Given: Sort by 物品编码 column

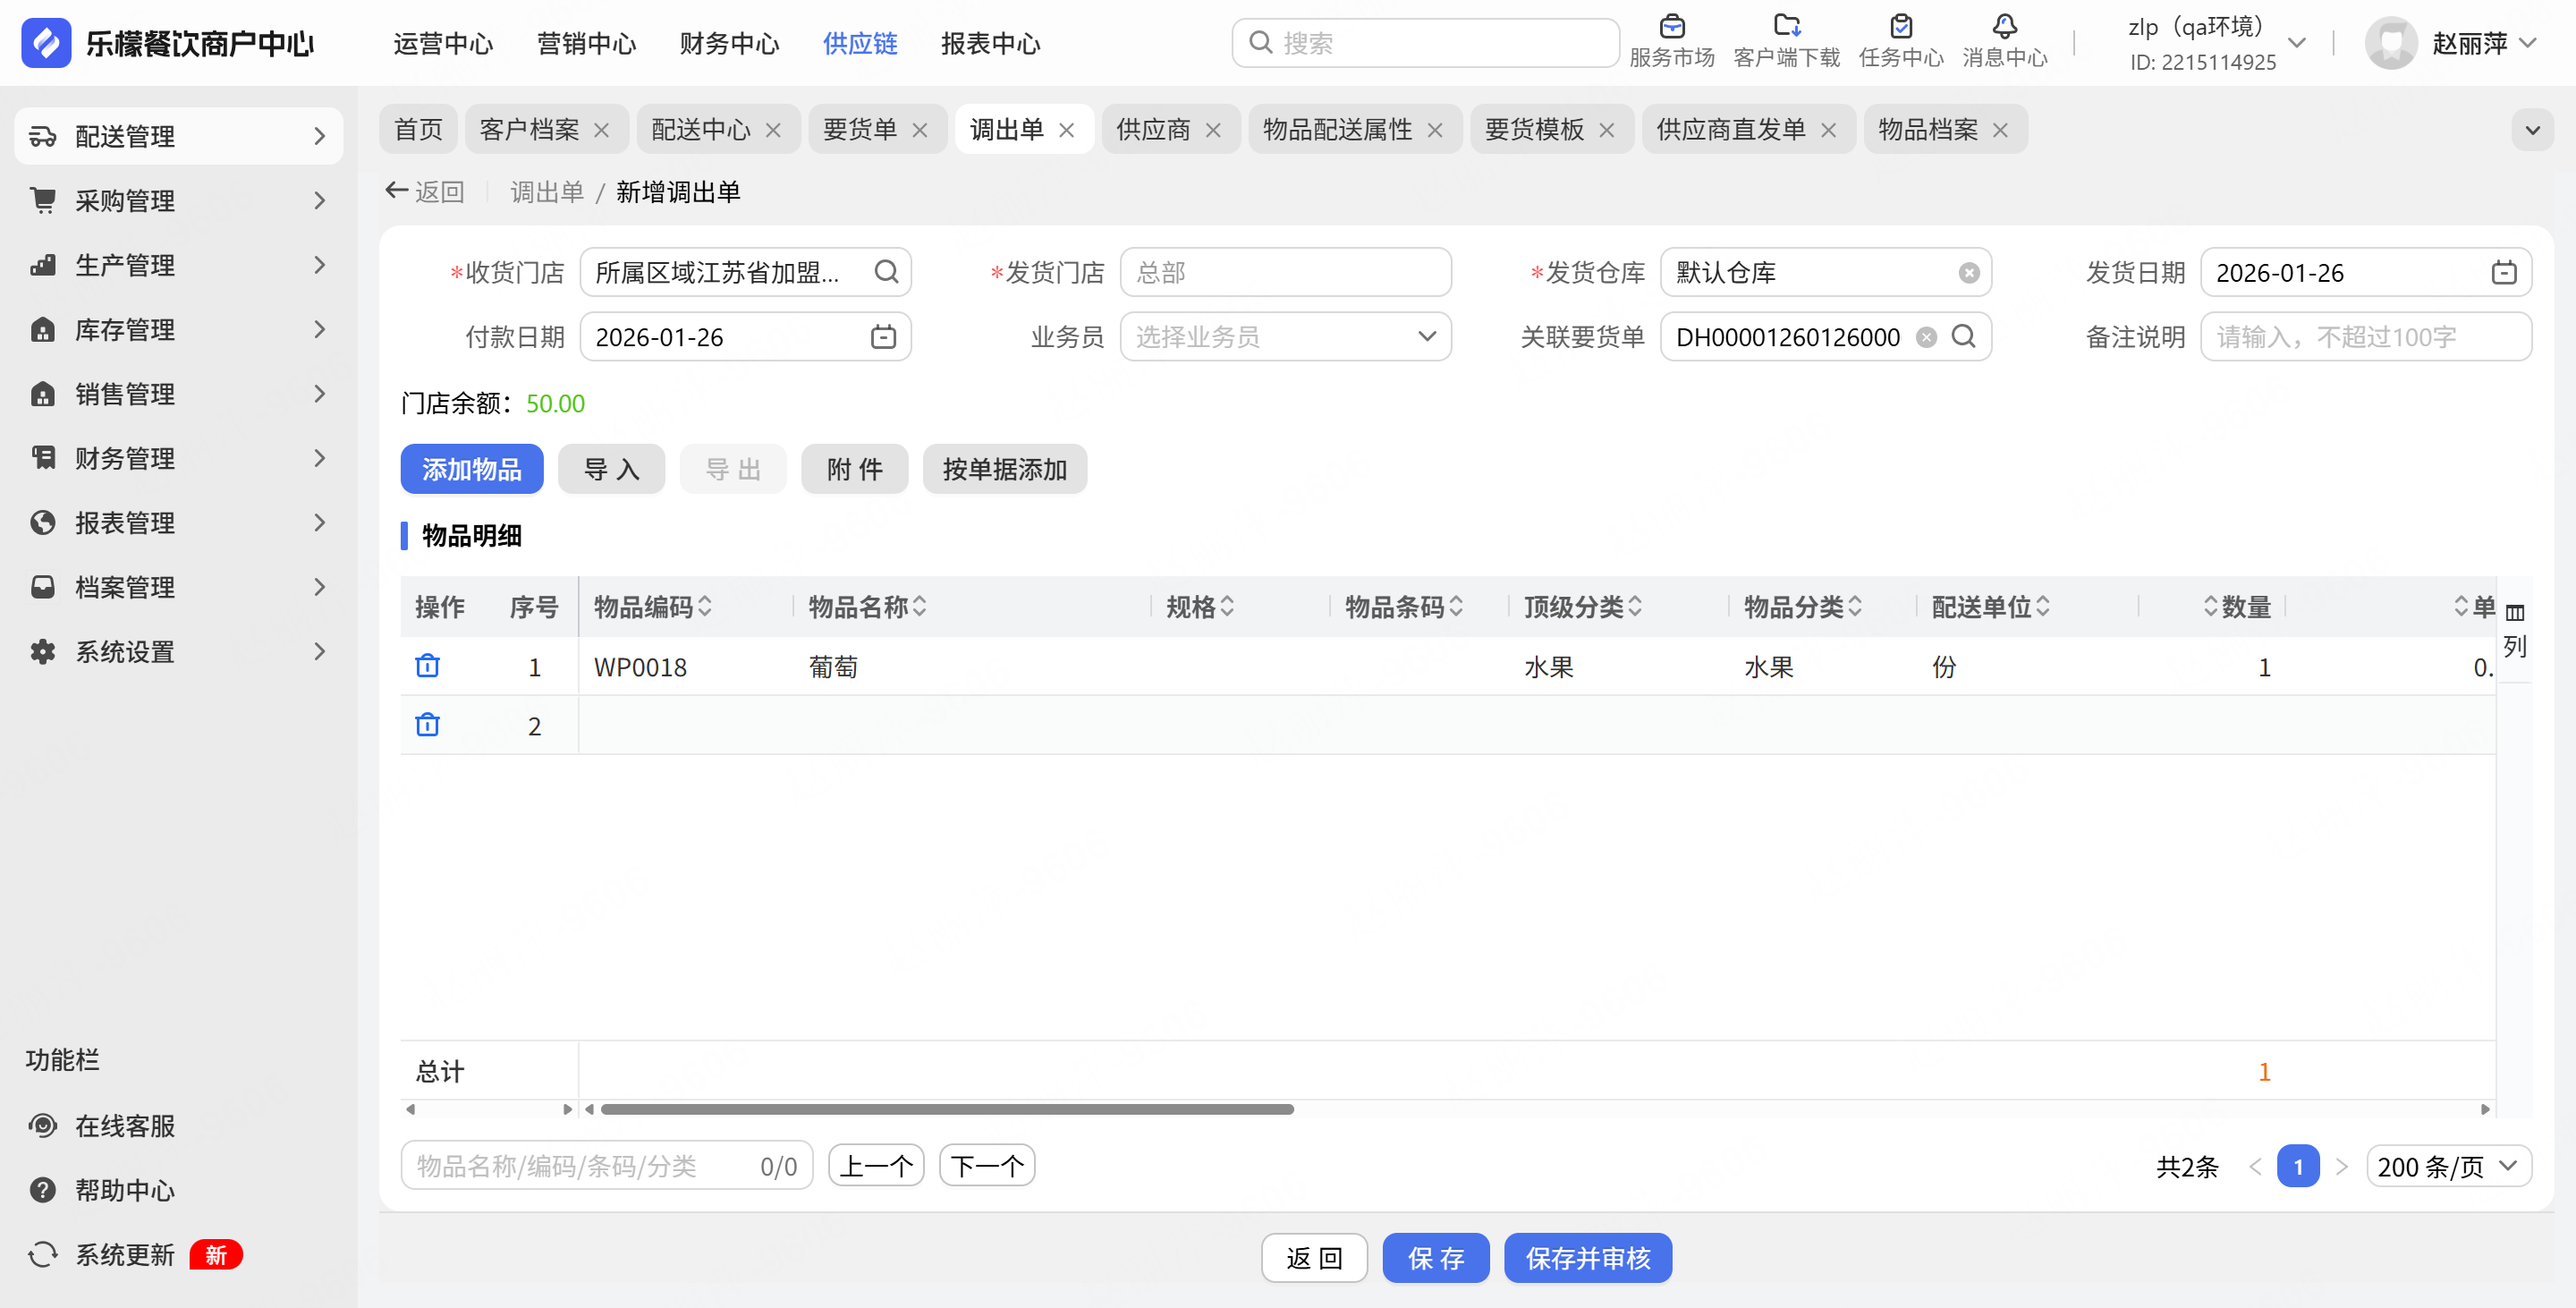Looking at the screenshot, I should pyautogui.click(x=705, y=607).
